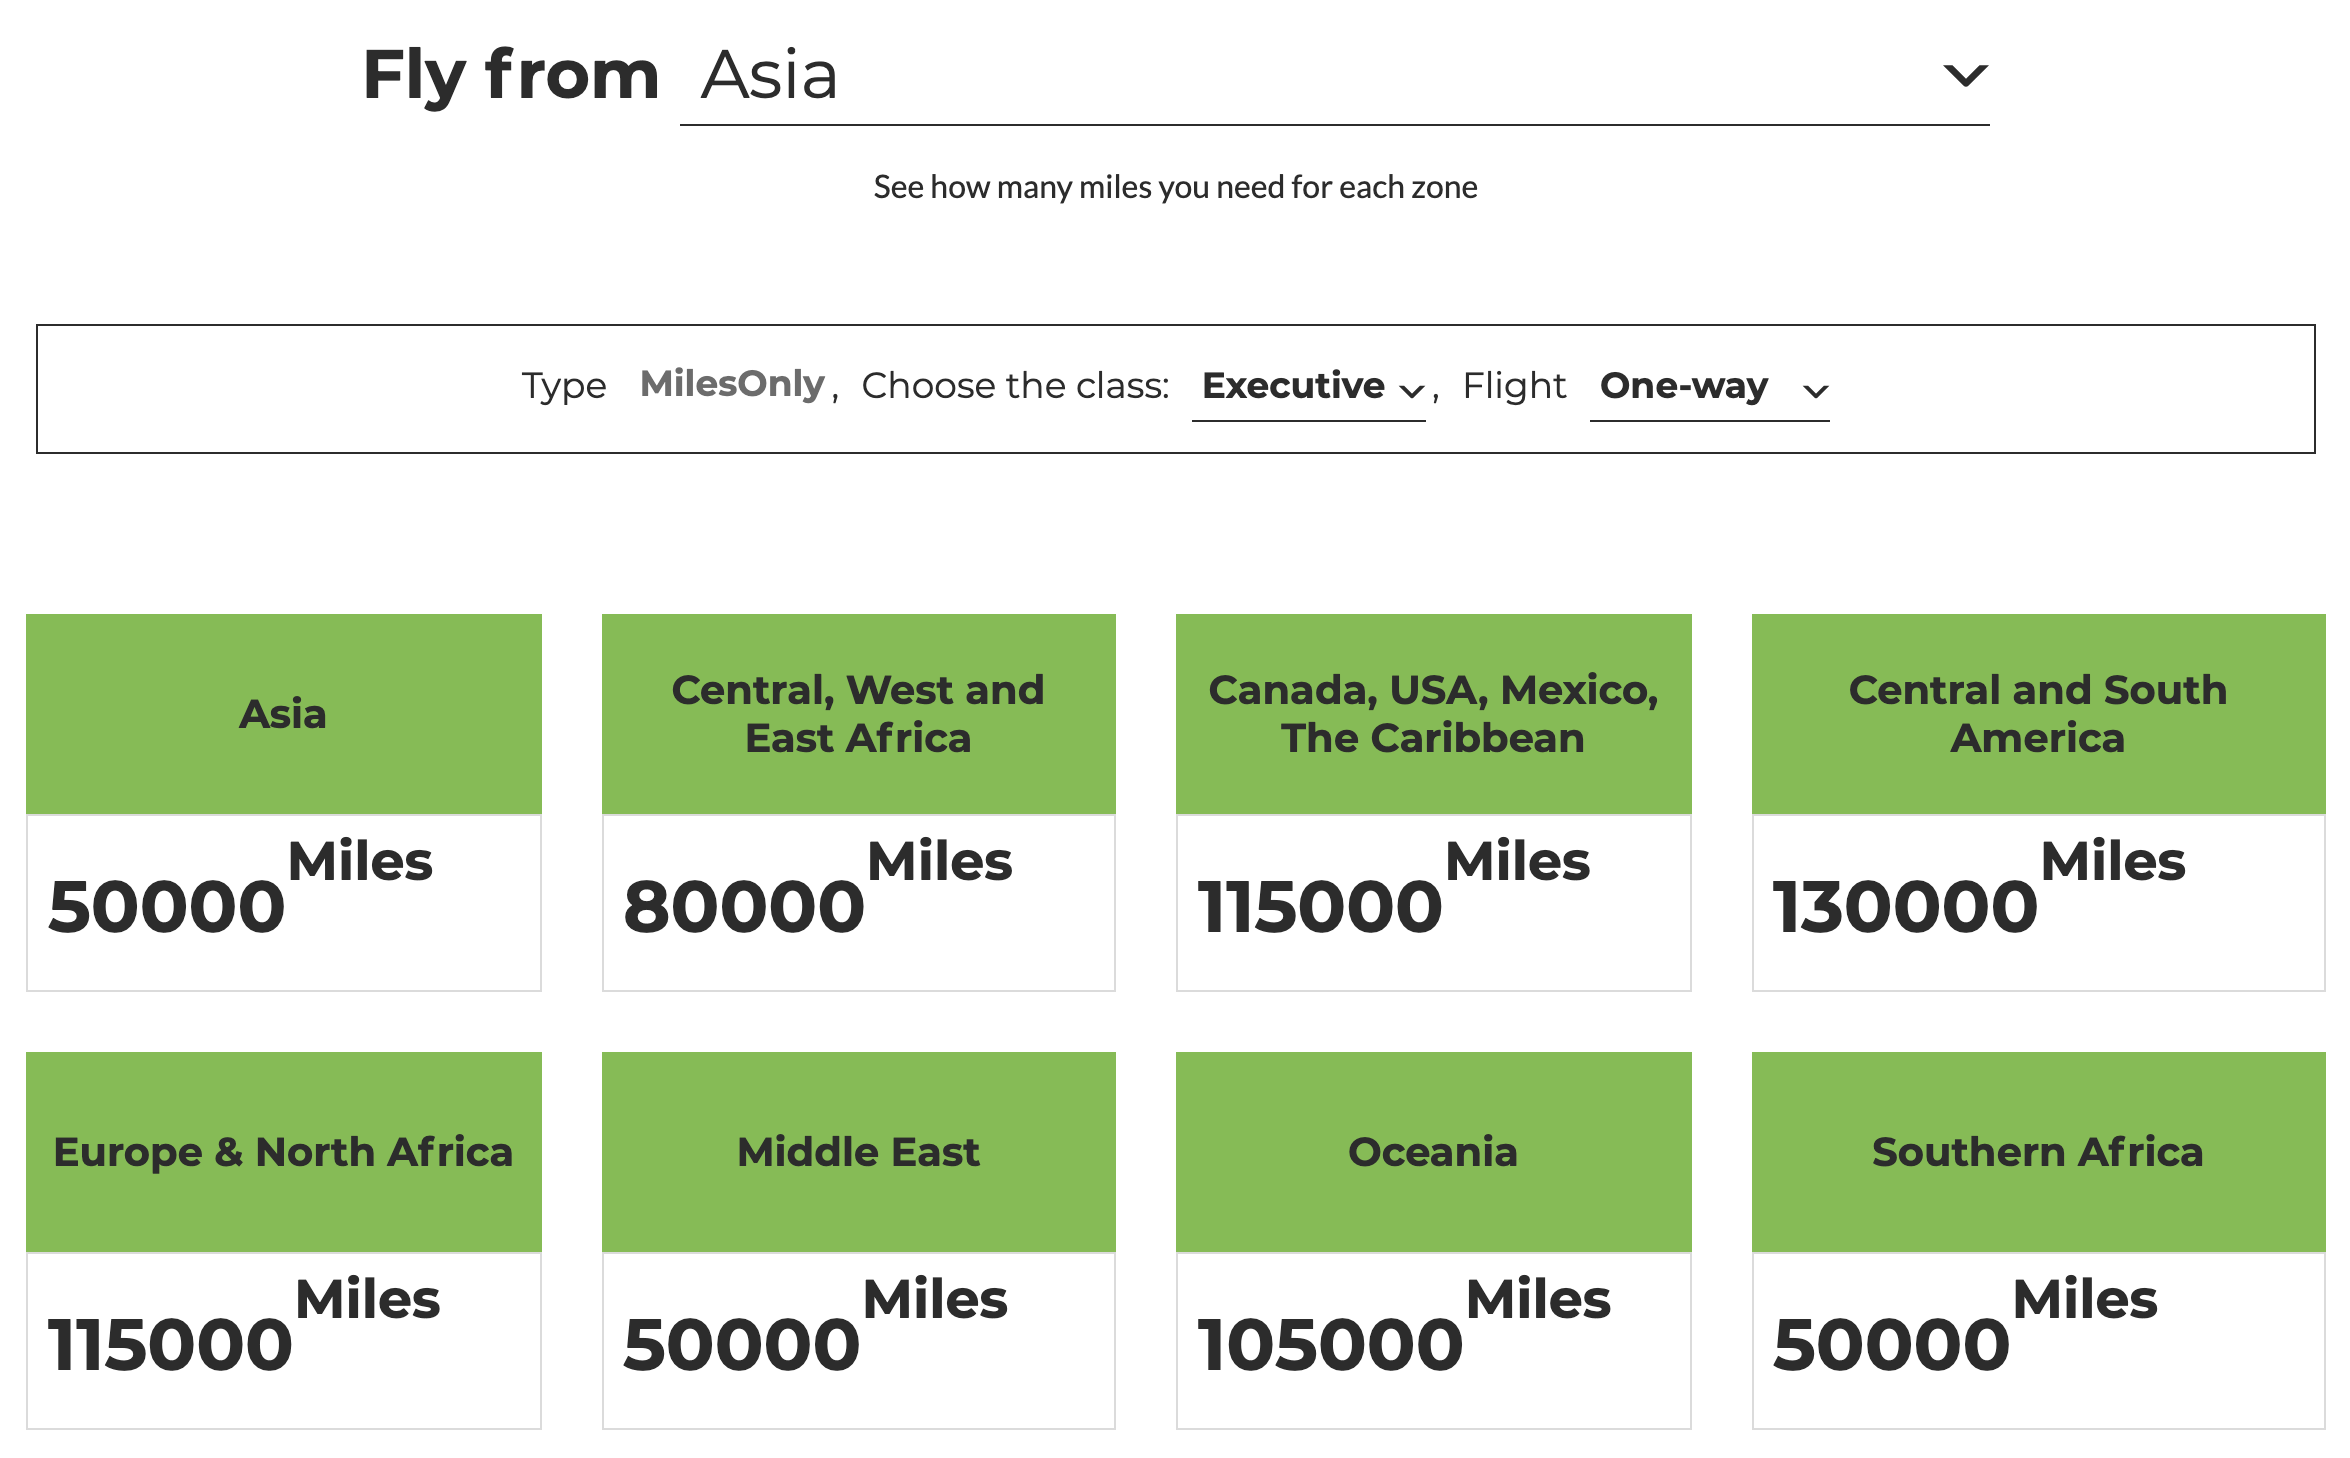Screen dimensions: 2350x1458
Task: Click the chevron next to One-way
Action: coord(1815,391)
